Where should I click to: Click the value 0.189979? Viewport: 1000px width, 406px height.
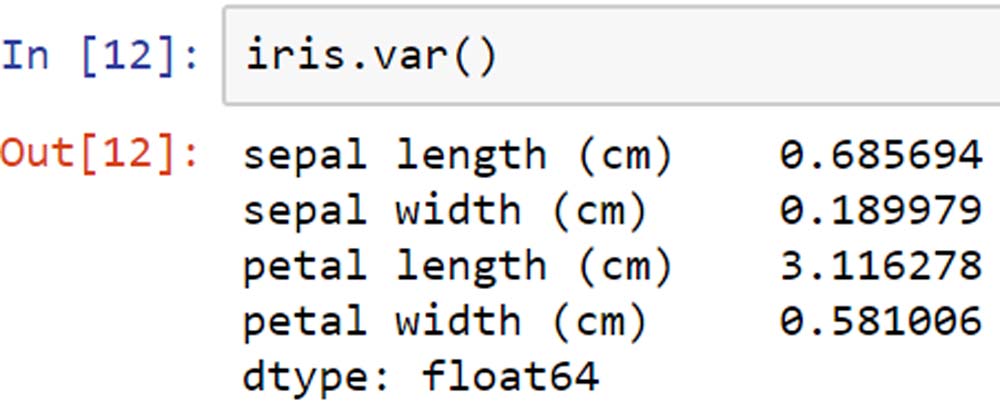(x=881, y=210)
